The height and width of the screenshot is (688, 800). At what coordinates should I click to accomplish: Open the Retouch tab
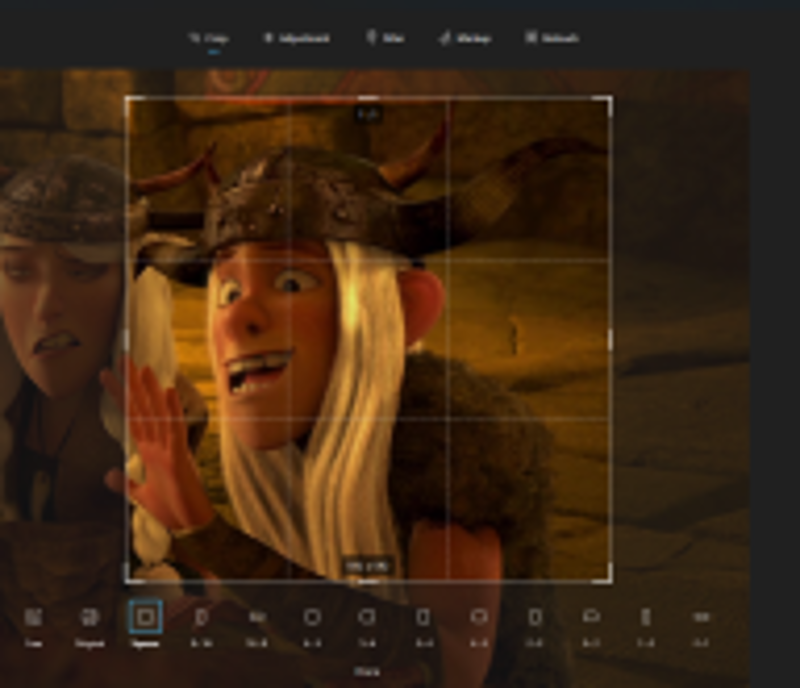[x=552, y=38]
